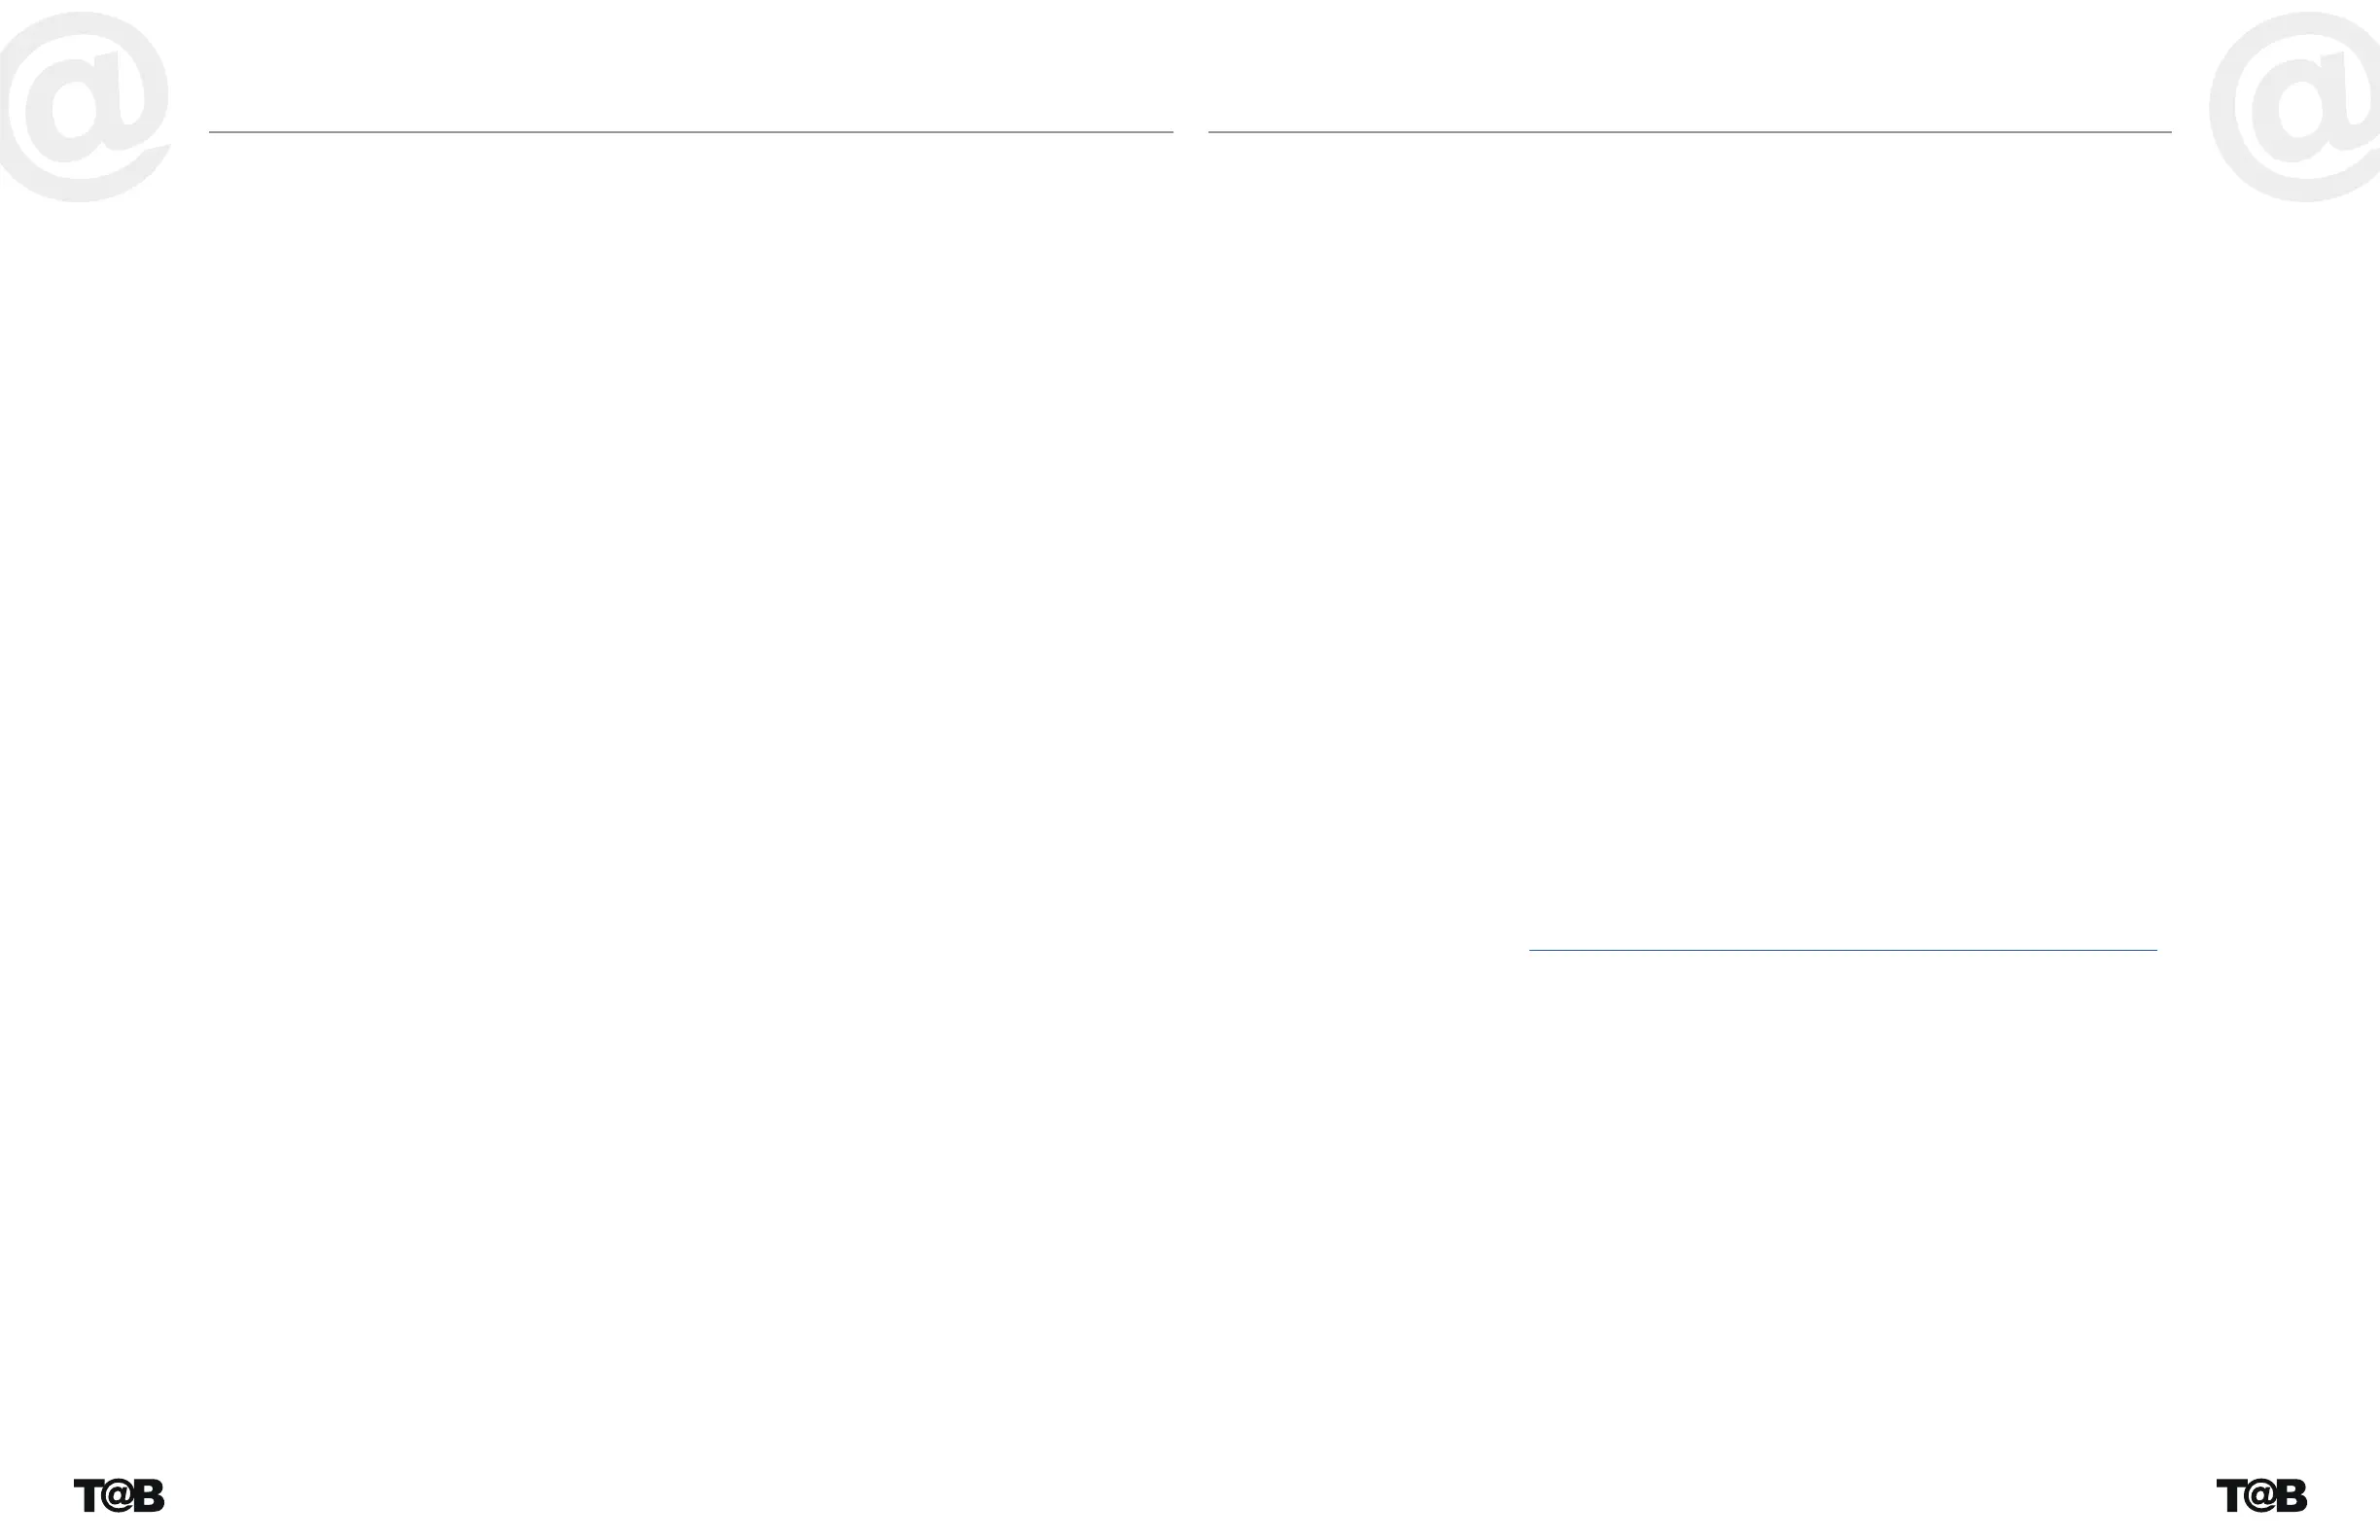The height and width of the screenshot is (1540, 2380).
Task: Click the gray header rule on left page
Action: 690,131
